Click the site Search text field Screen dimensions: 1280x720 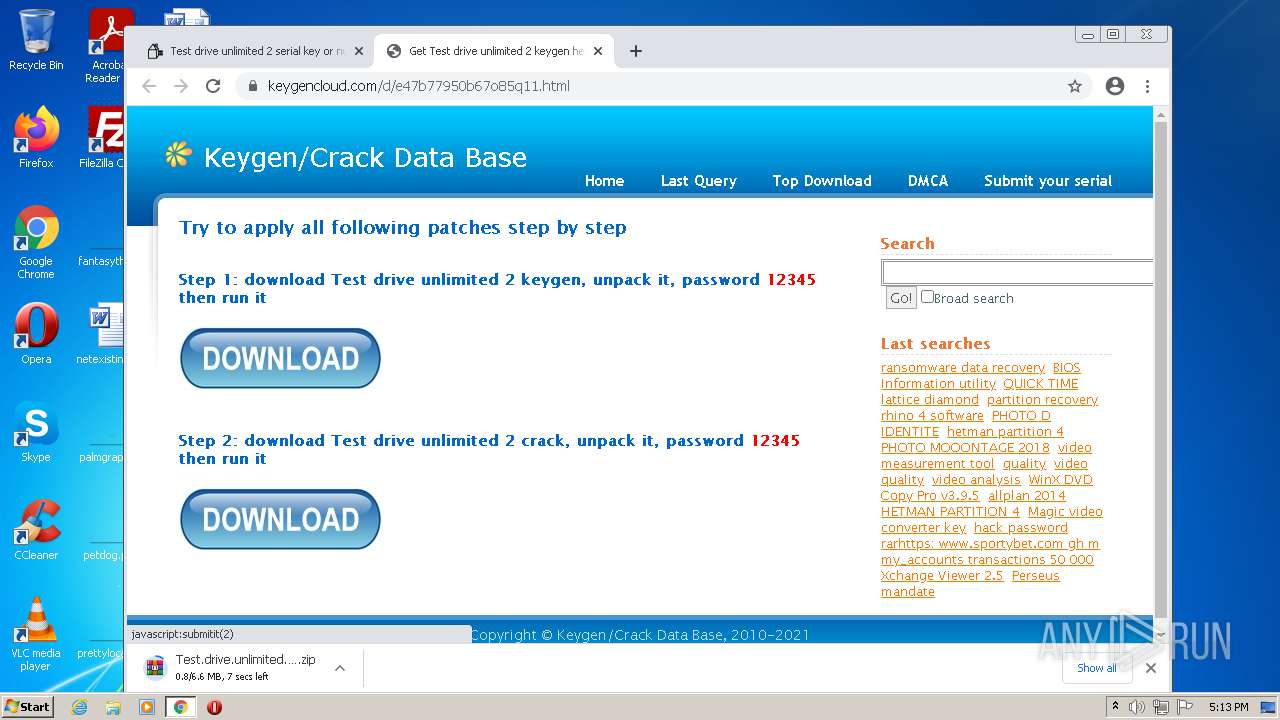point(1017,272)
